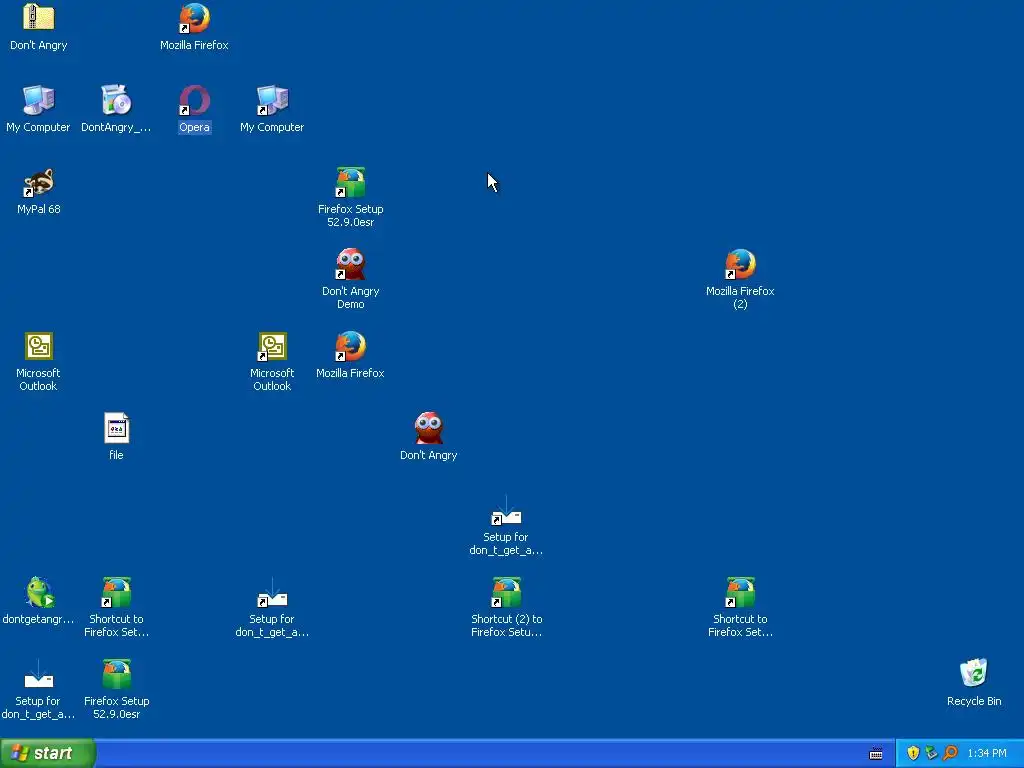The height and width of the screenshot is (768, 1024).
Task: Select Microsoft Outlook shortcut next to Firefox
Action: (272, 346)
